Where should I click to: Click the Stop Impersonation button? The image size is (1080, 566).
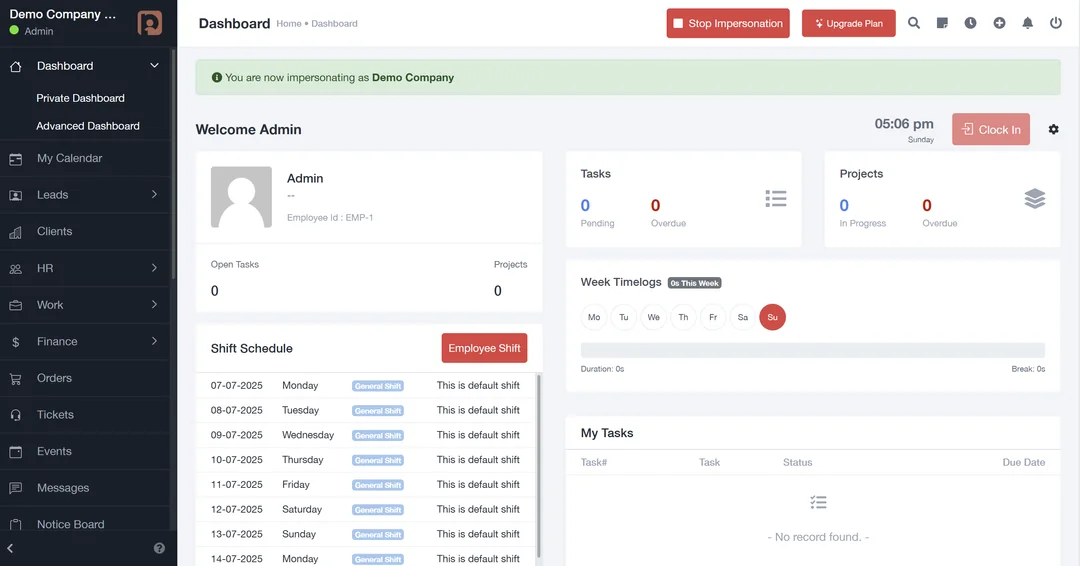click(728, 23)
